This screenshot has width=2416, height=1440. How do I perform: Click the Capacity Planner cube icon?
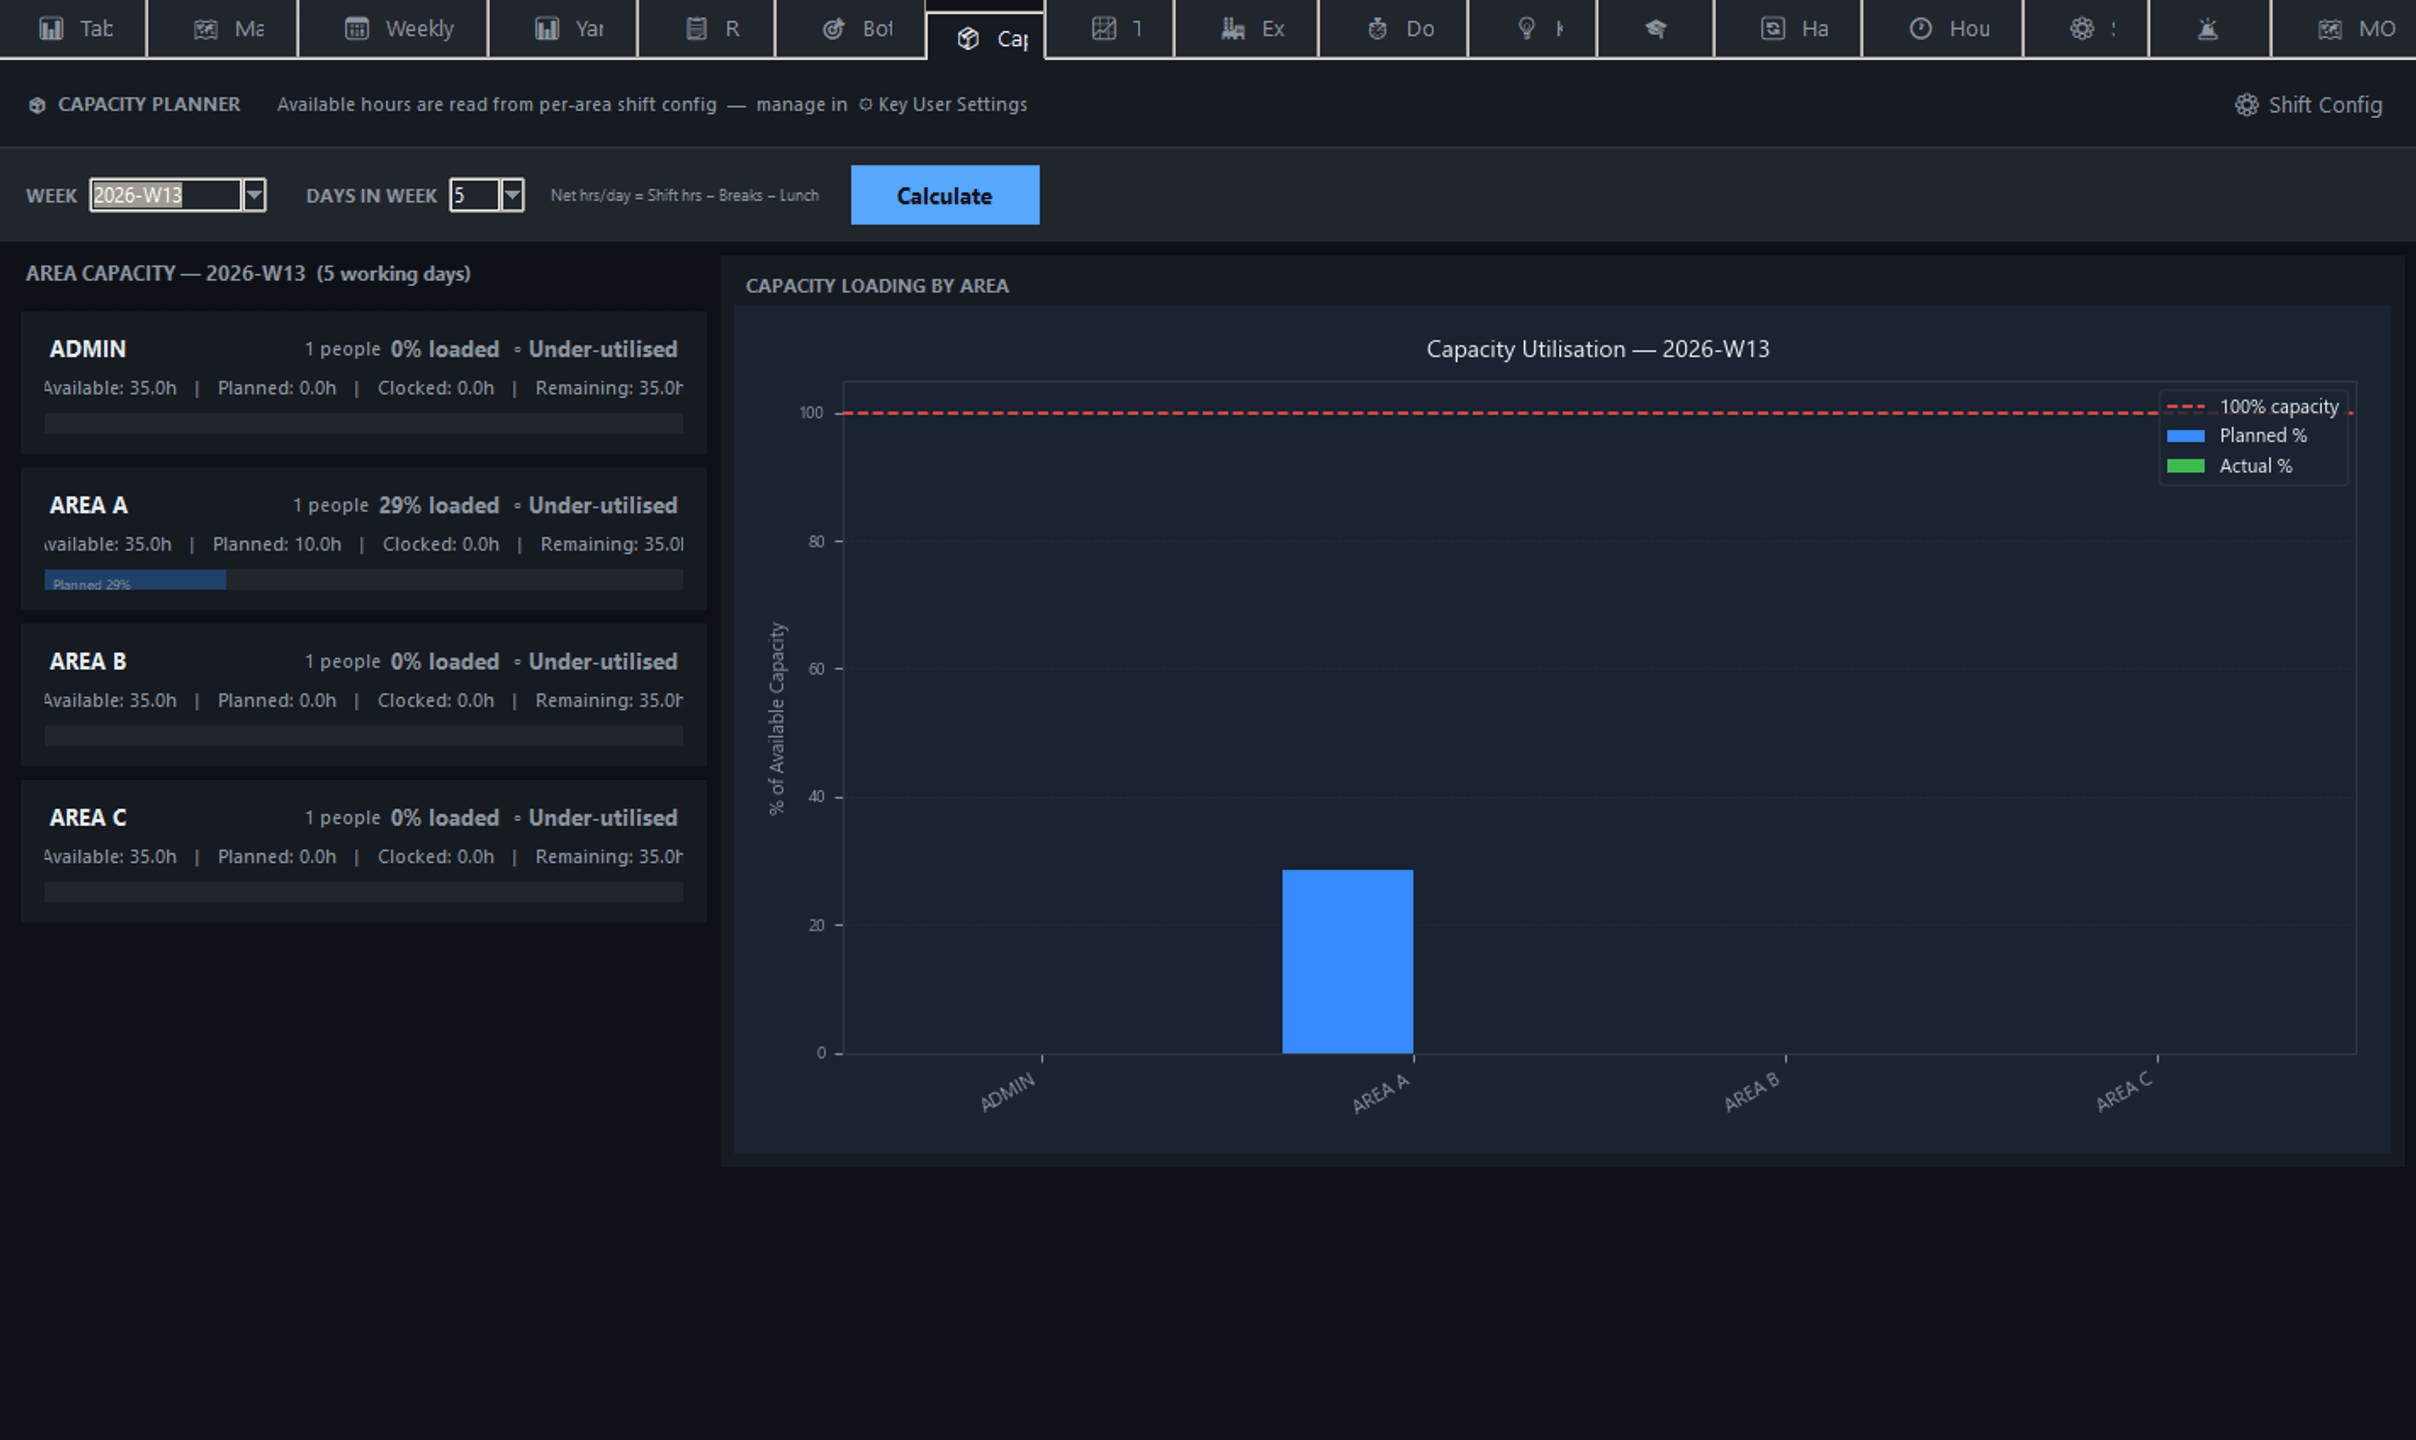tap(37, 105)
